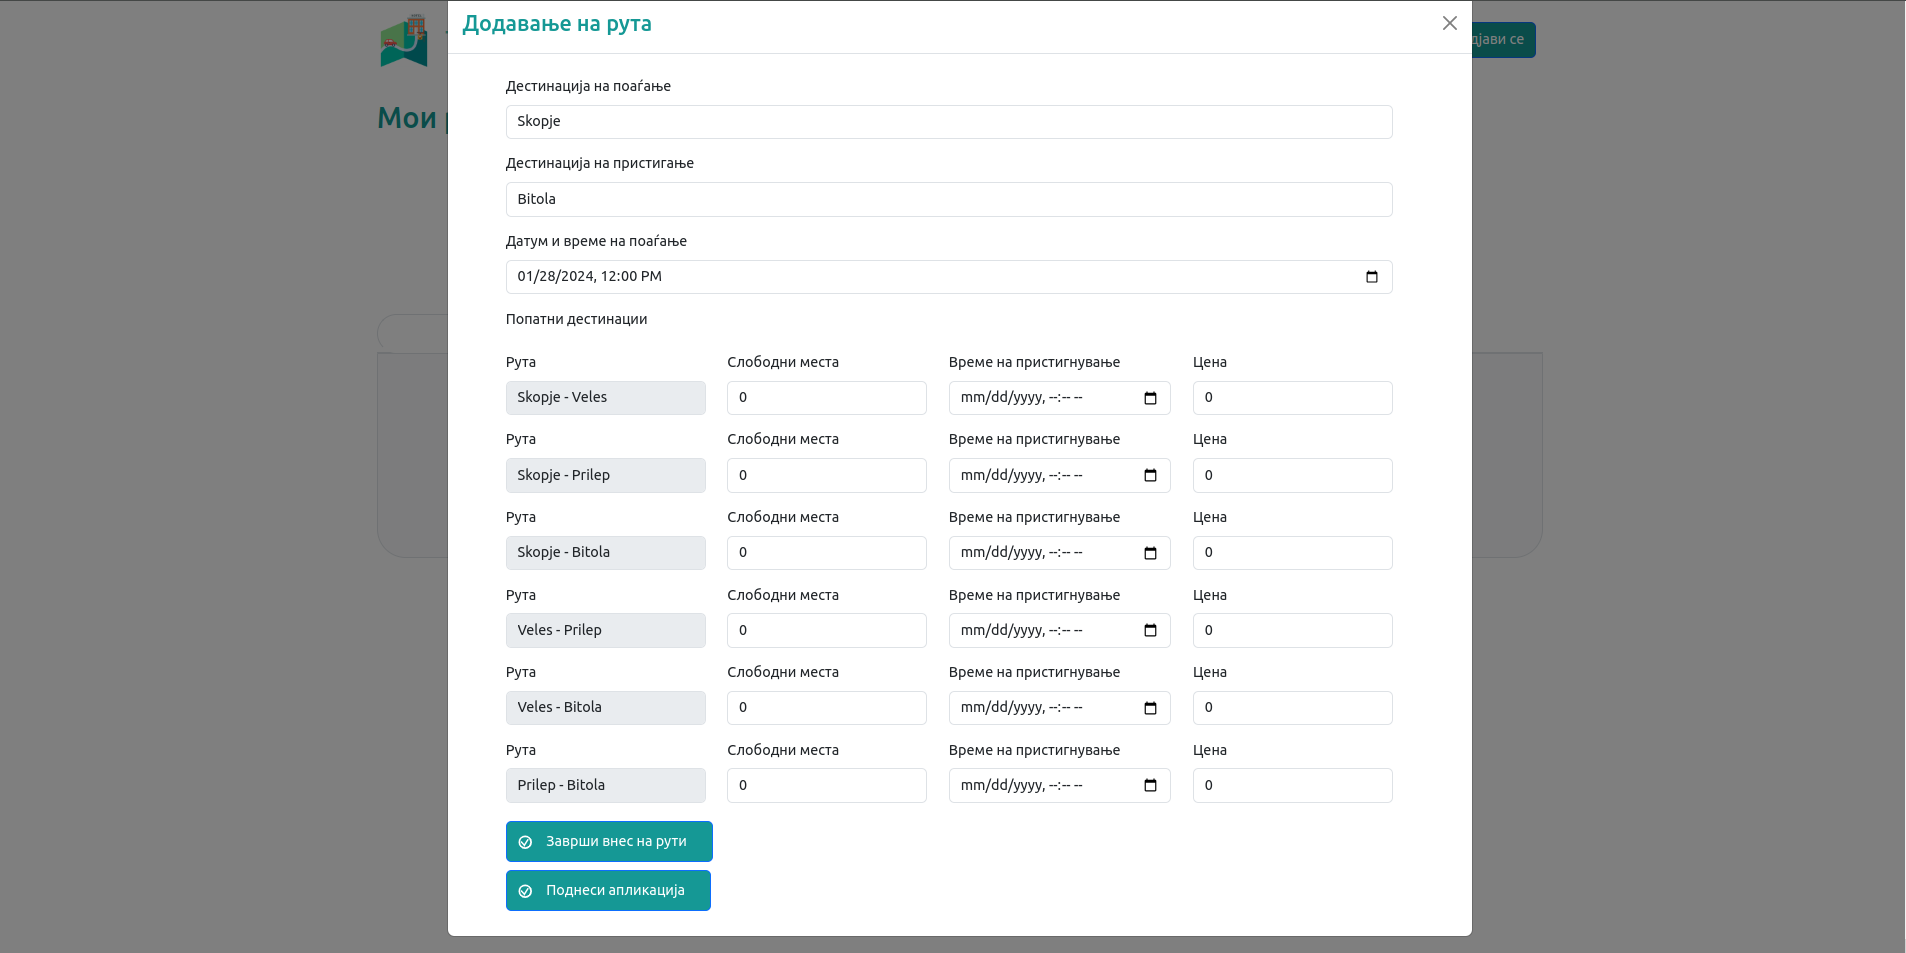Click the site logo in the header

405,42
